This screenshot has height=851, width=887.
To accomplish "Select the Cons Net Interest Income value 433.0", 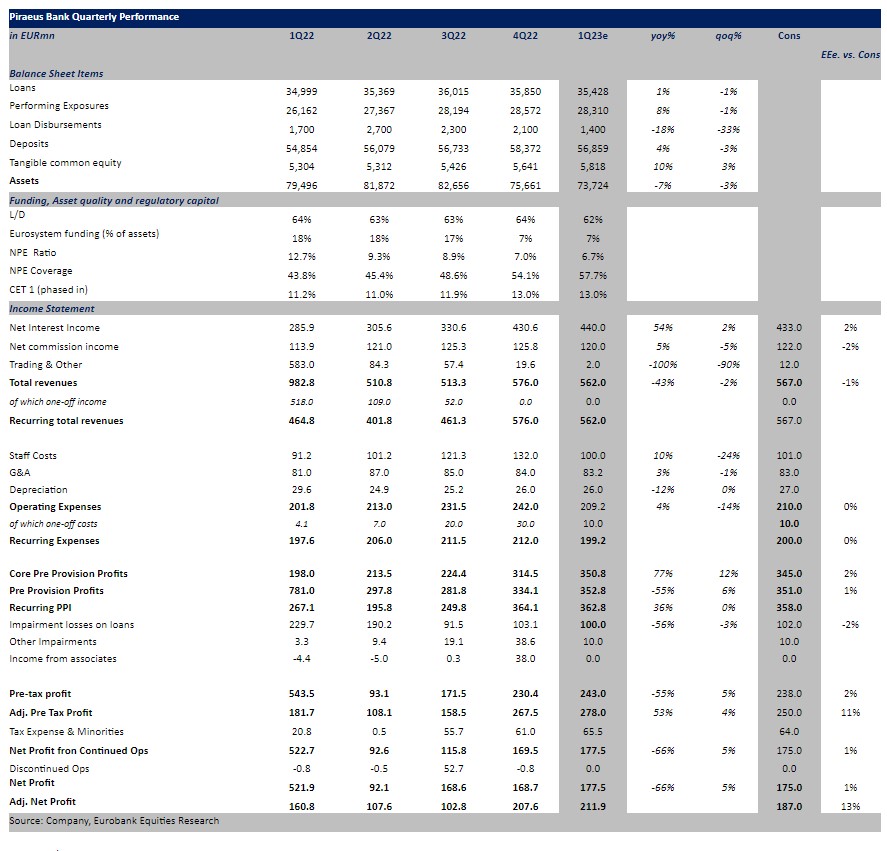I will click(x=789, y=328).
